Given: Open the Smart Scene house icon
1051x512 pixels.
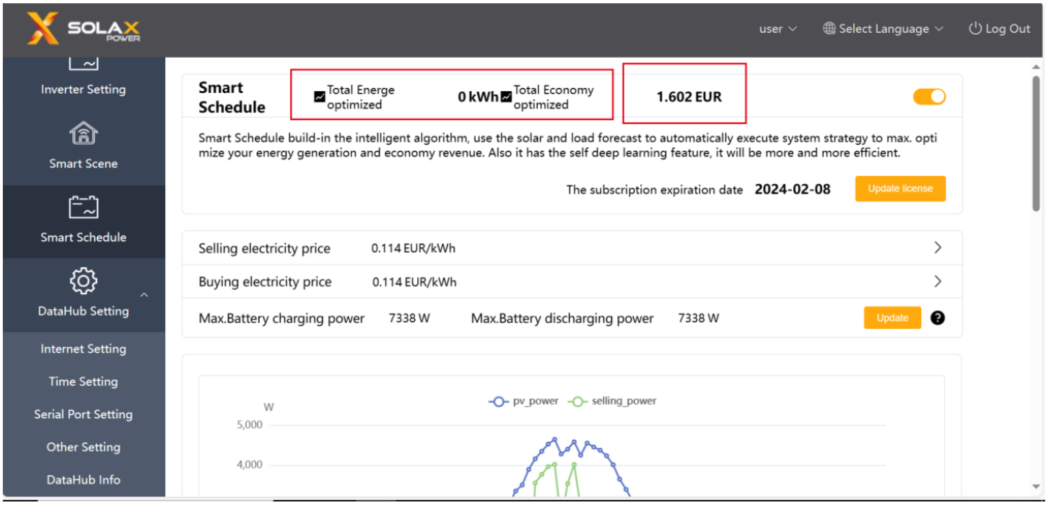Looking at the screenshot, I should pyautogui.click(x=83, y=133).
